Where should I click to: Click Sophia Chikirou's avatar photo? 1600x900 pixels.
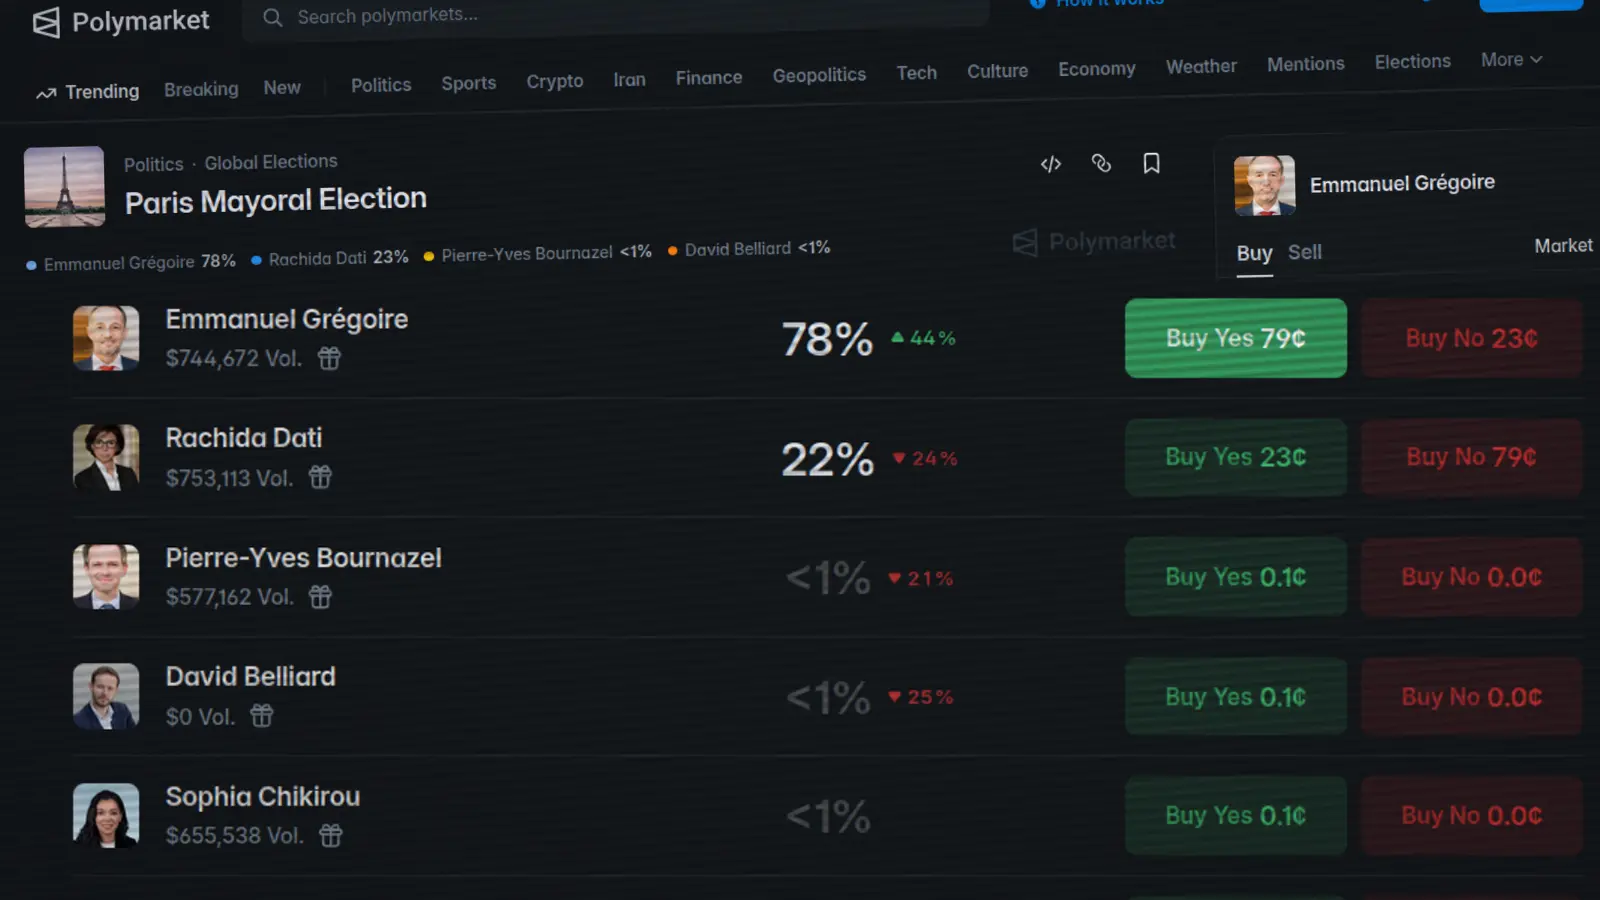[x=106, y=815]
